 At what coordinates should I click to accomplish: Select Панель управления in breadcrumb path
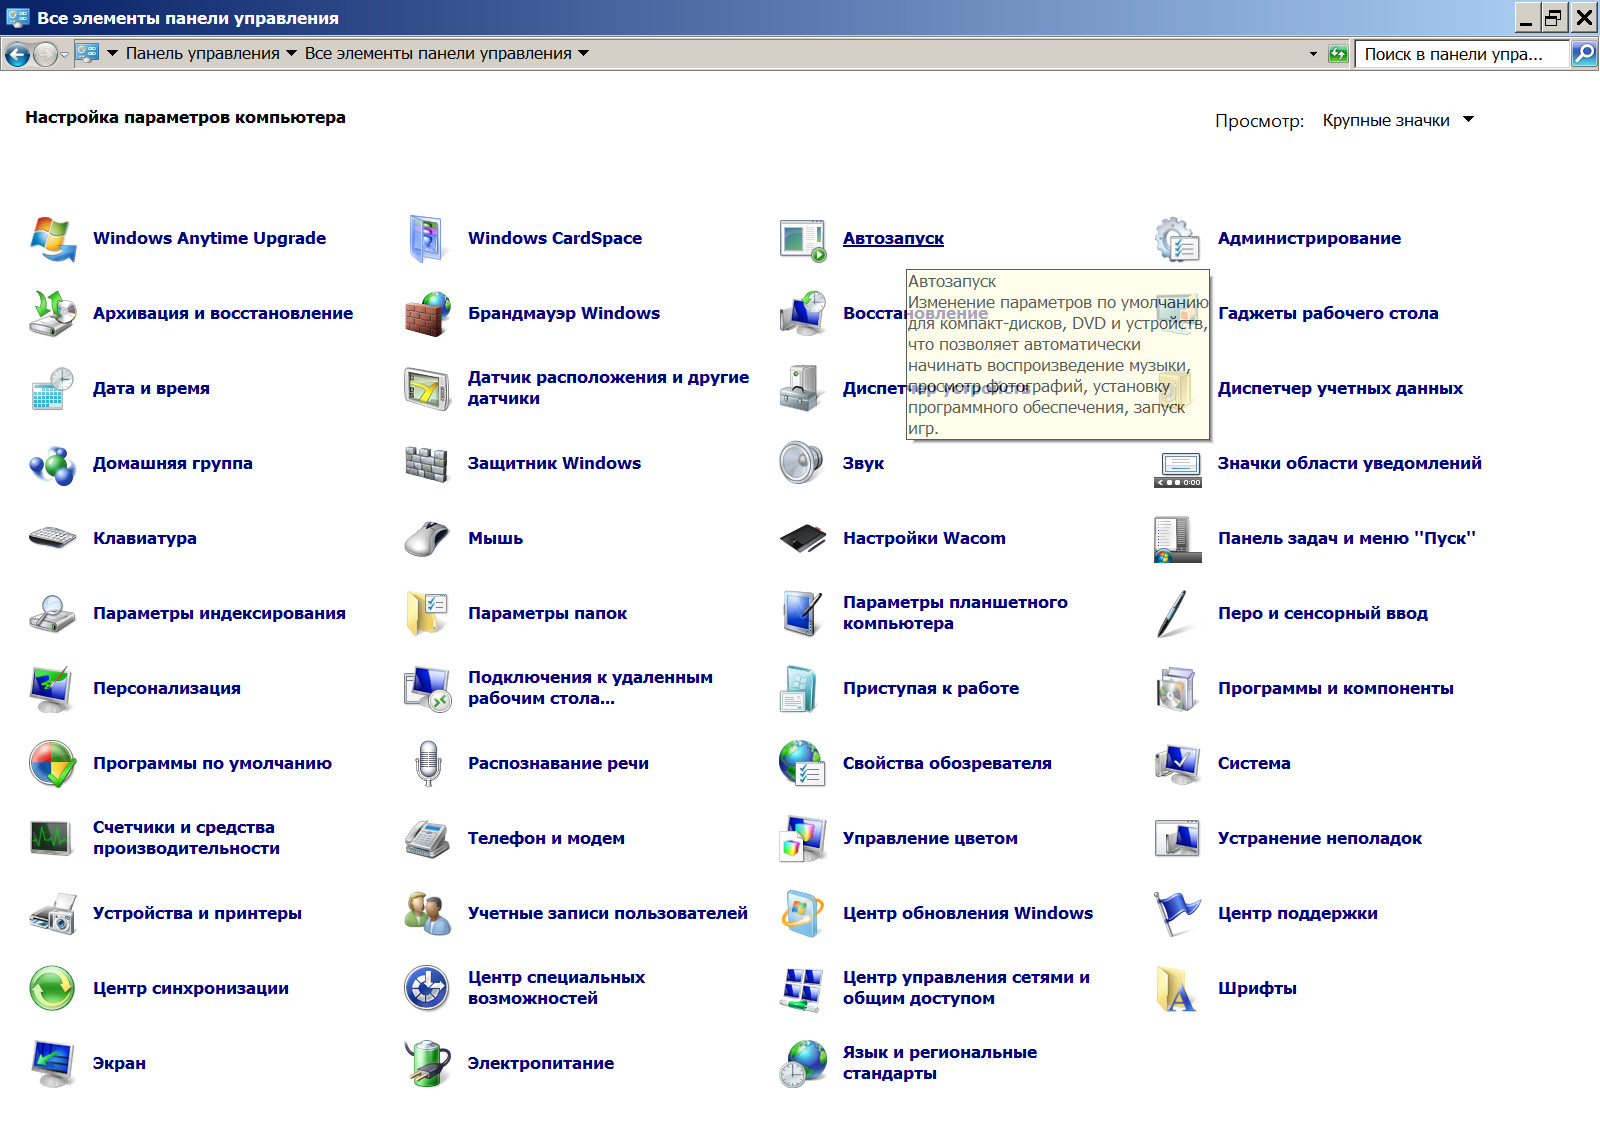pyautogui.click(x=203, y=54)
